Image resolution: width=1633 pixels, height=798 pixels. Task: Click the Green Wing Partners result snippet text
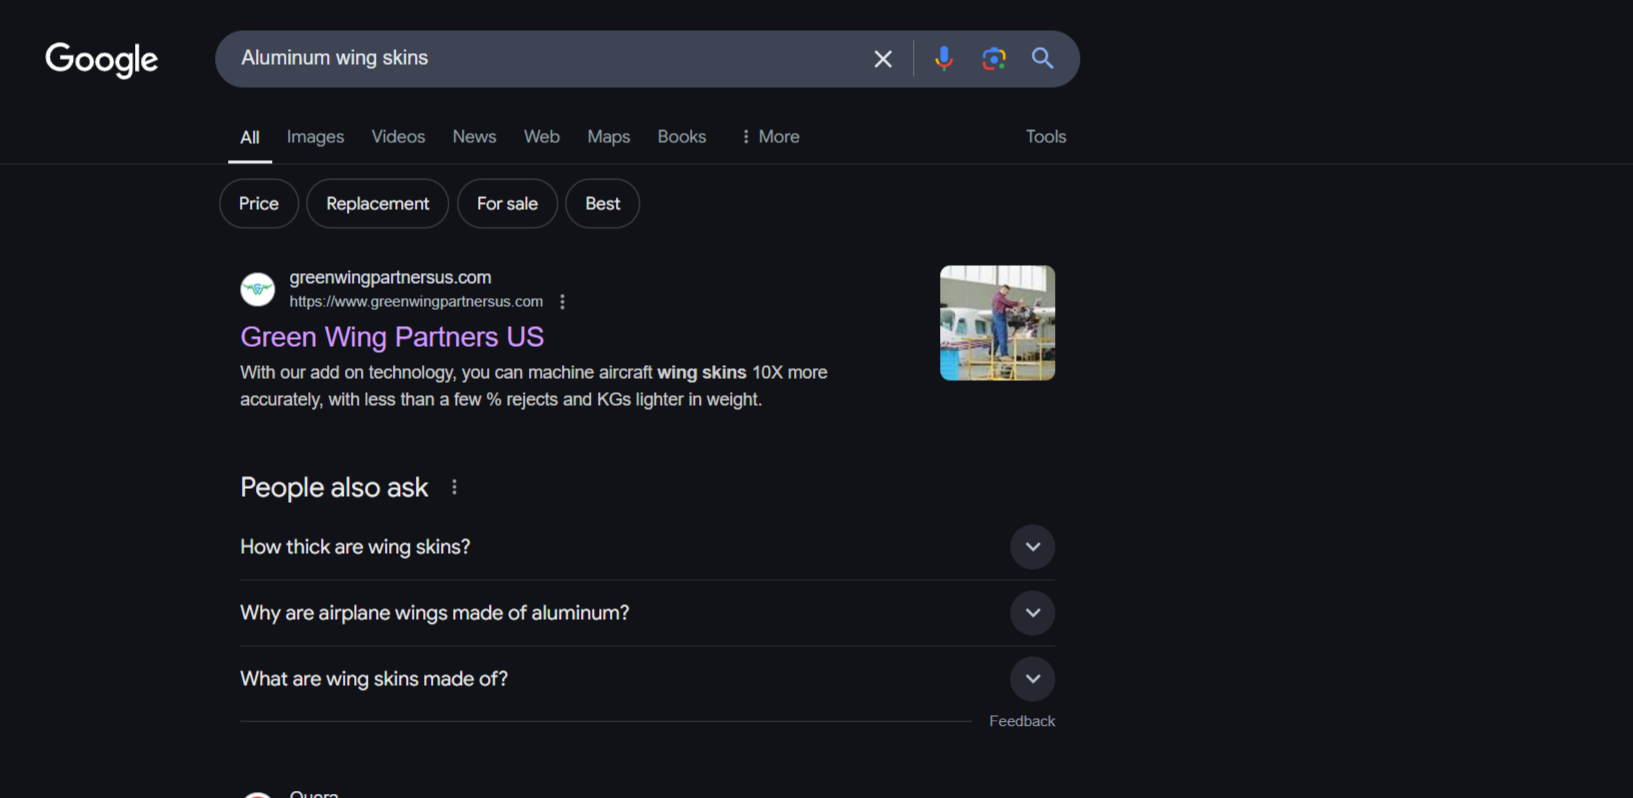534,386
